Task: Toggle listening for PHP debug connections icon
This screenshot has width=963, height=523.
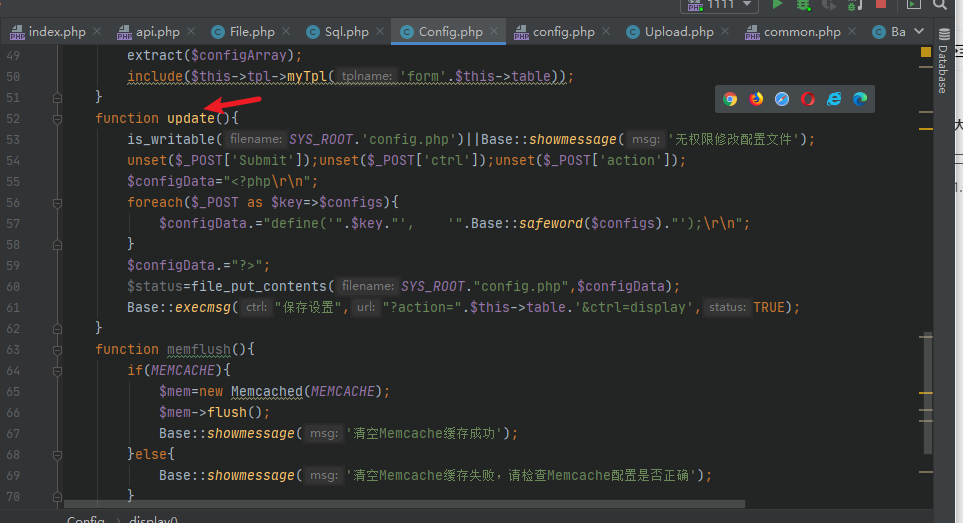Action: (854, 4)
